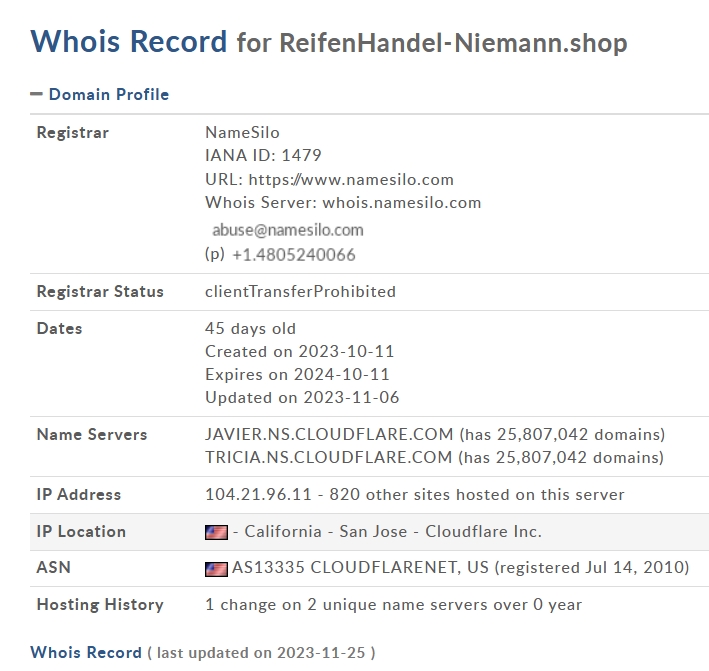Image resolution: width=709 pixels, height=671 pixels.
Task: Click the US flag in IP Location row
Action: [x=216, y=532]
